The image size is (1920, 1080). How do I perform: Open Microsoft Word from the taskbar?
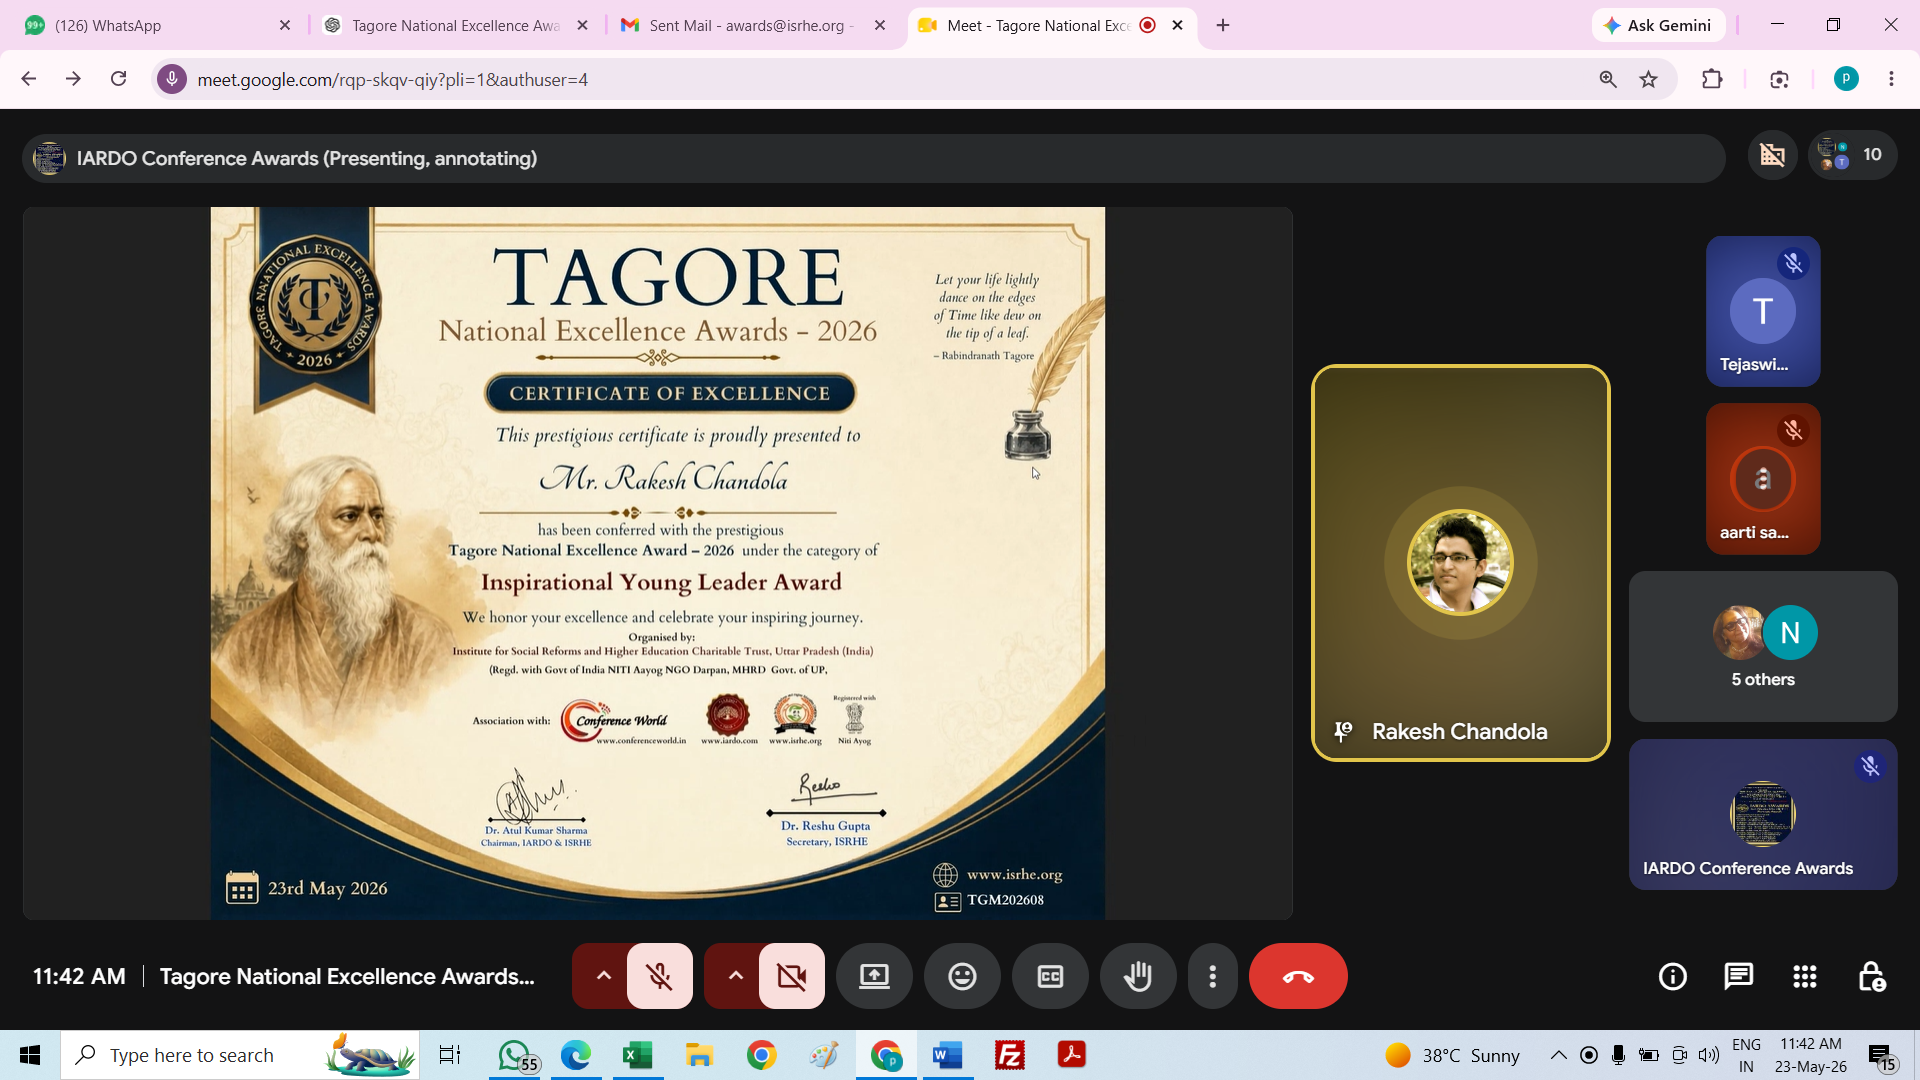[947, 1055]
